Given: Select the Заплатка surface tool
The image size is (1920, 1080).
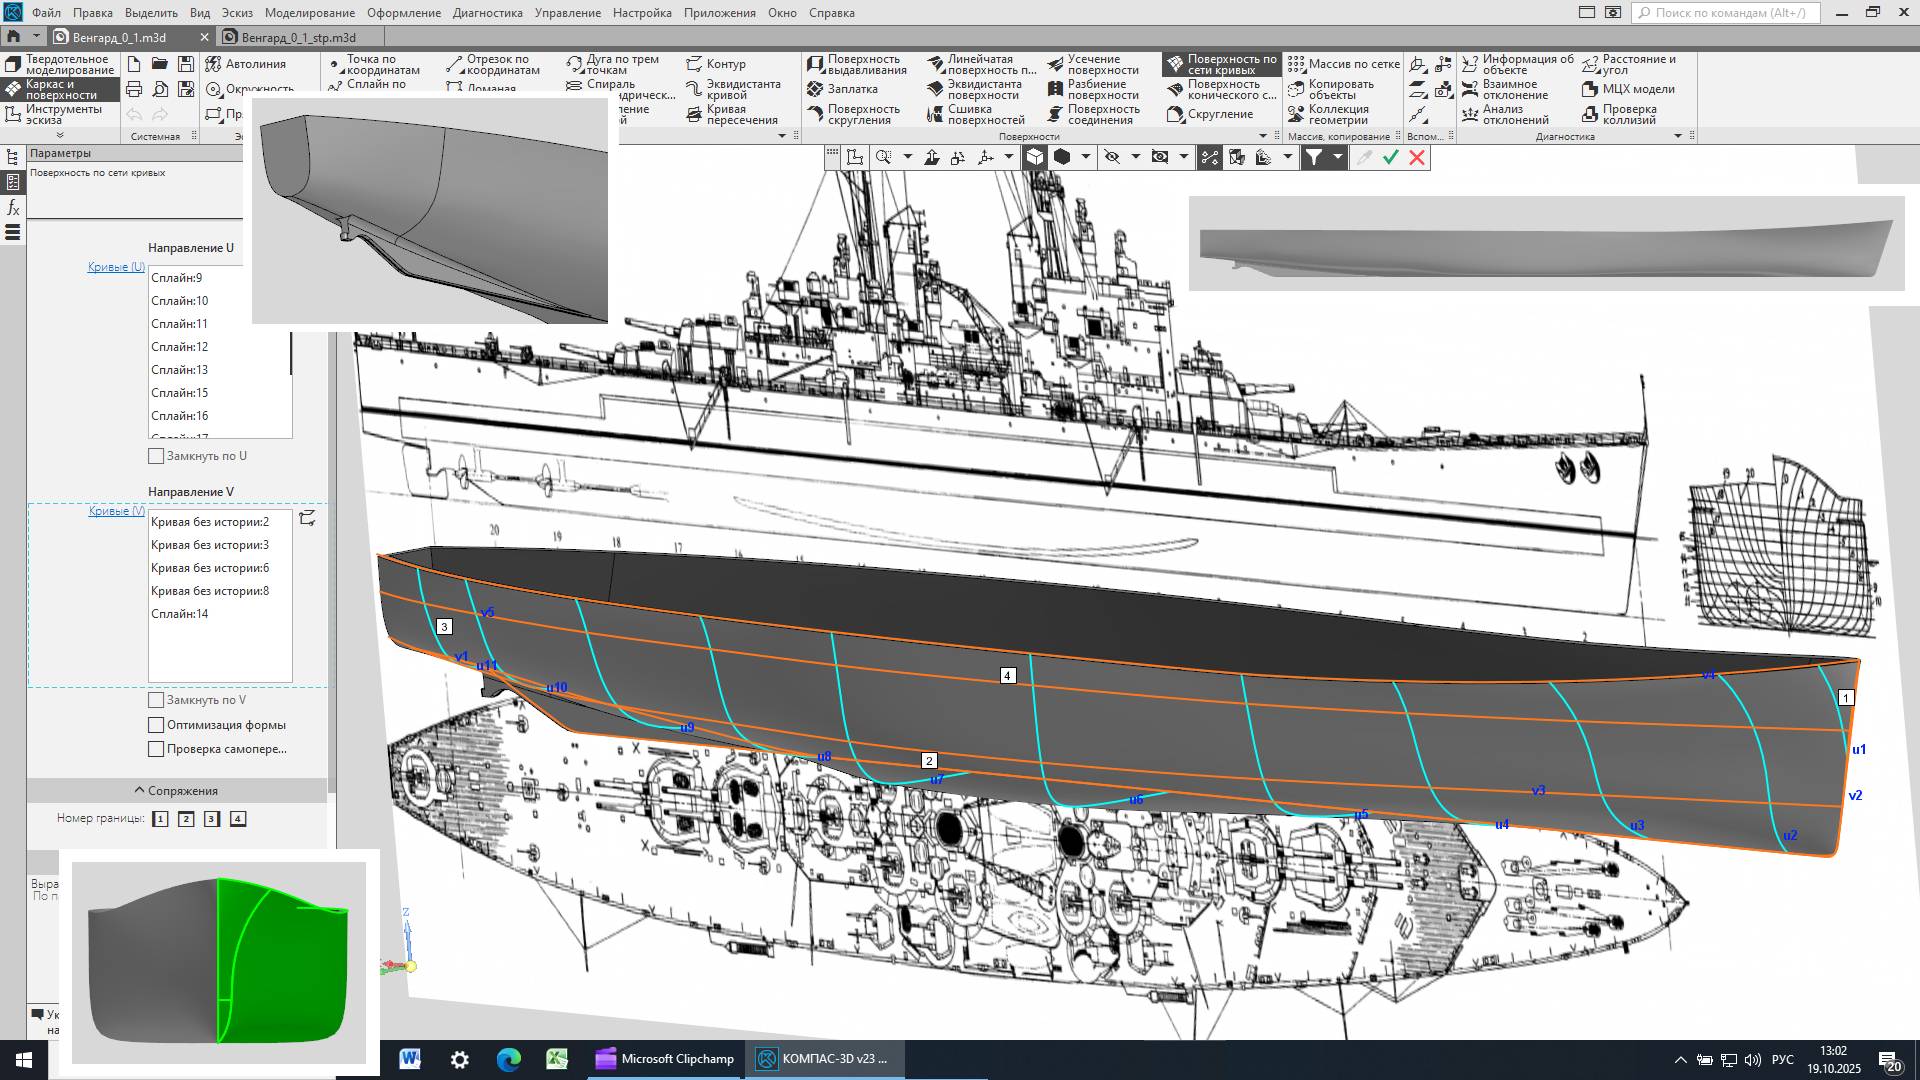Looking at the screenshot, I should (x=851, y=89).
